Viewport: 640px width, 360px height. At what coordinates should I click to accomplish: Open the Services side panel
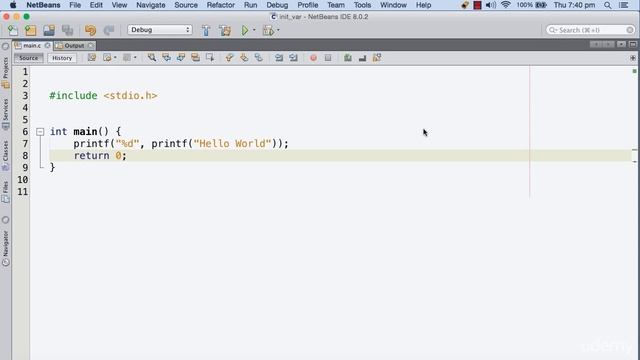pyautogui.click(x=5, y=114)
